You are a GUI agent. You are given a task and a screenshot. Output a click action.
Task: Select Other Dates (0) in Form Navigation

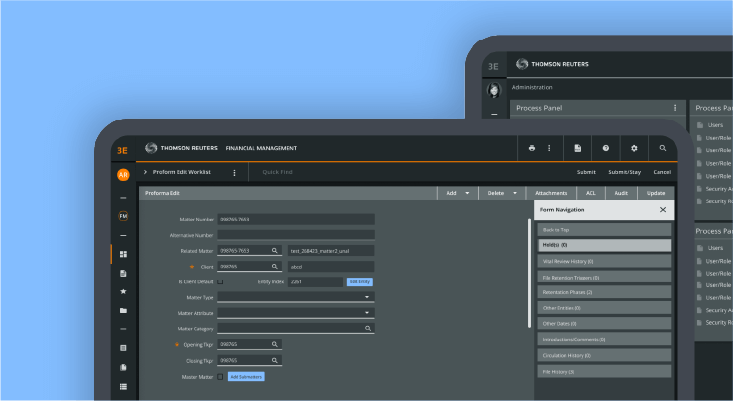coord(604,323)
